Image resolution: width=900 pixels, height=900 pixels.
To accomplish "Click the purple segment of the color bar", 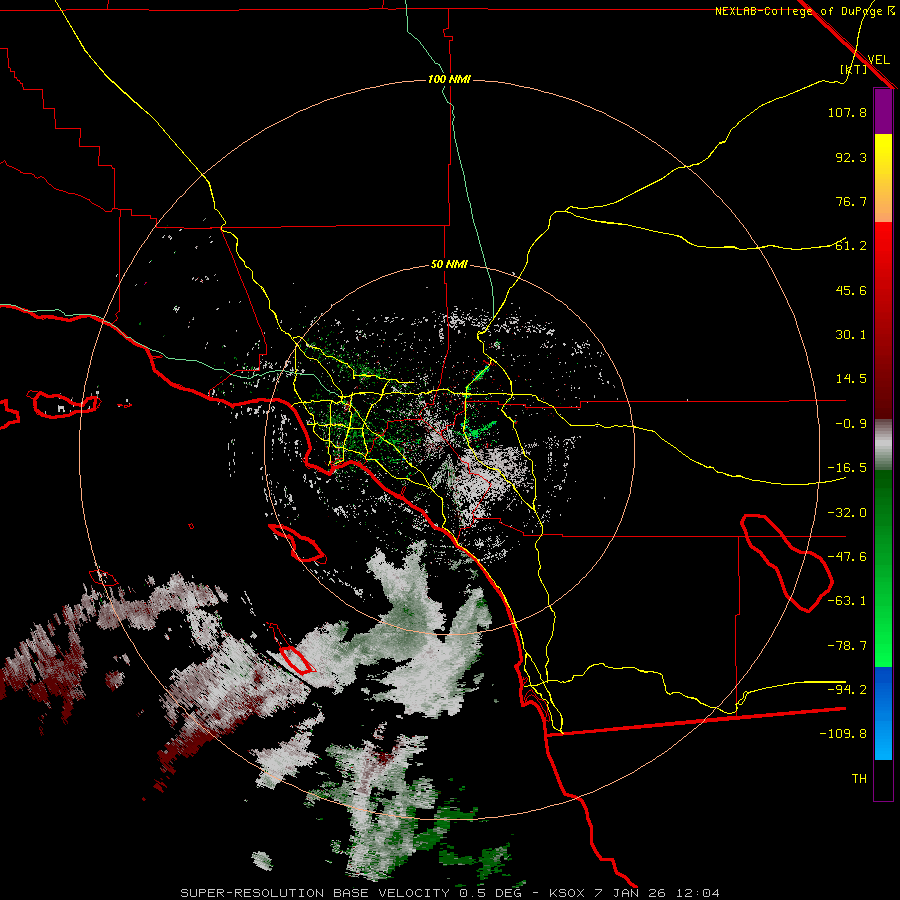I will coord(883,112).
